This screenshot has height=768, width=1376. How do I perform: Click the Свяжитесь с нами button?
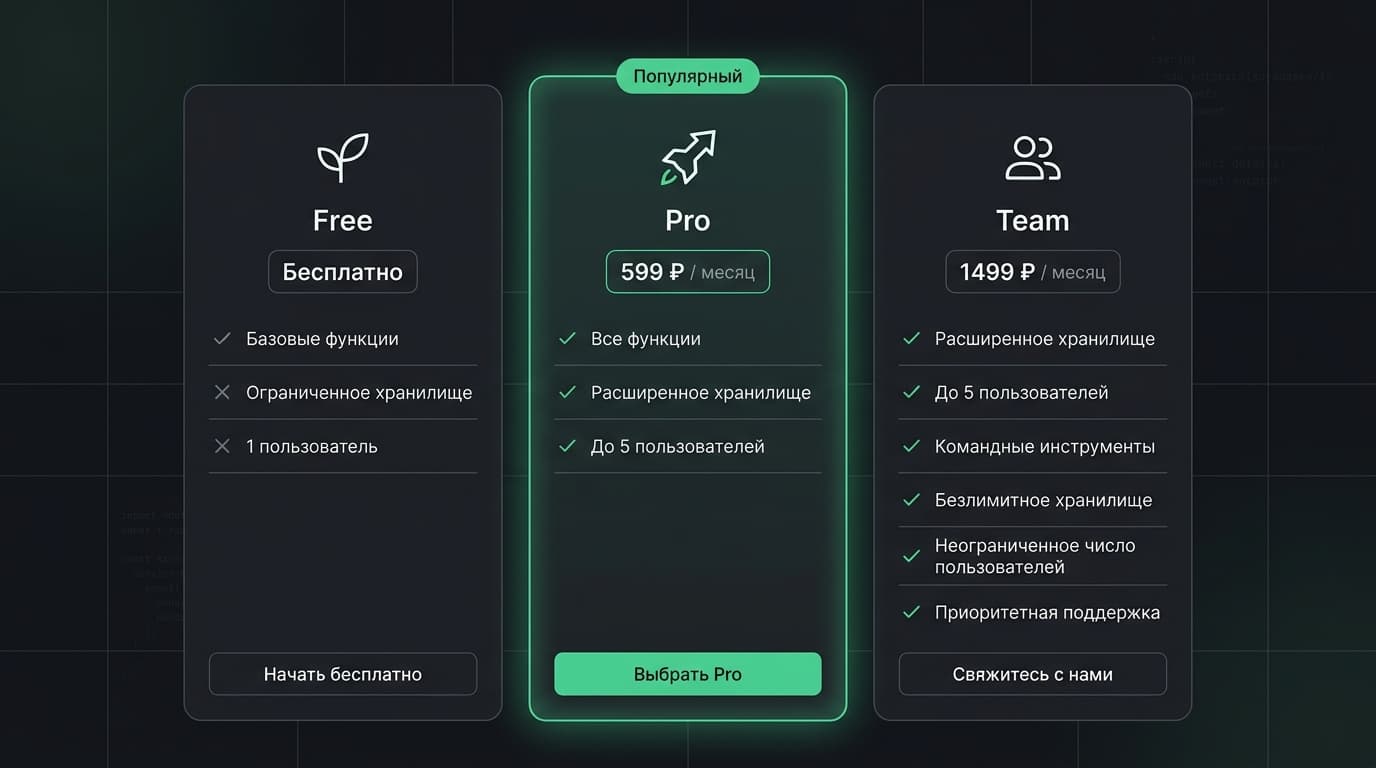(x=1033, y=674)
